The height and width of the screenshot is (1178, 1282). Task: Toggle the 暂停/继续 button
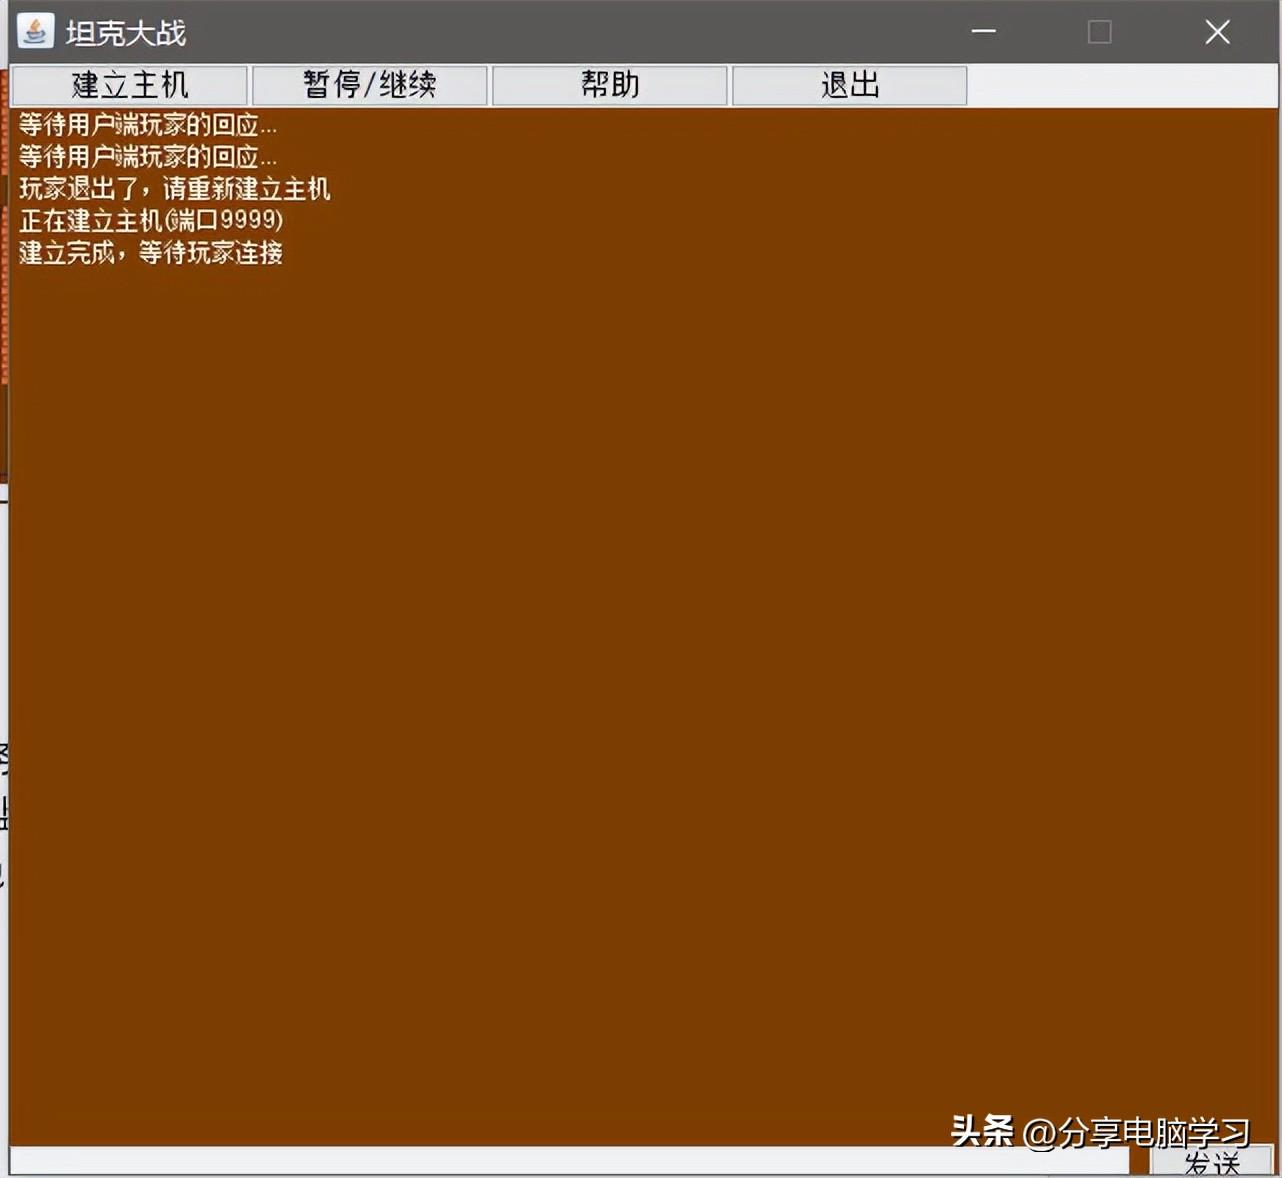pyautogui.click(x=370, y=85)
